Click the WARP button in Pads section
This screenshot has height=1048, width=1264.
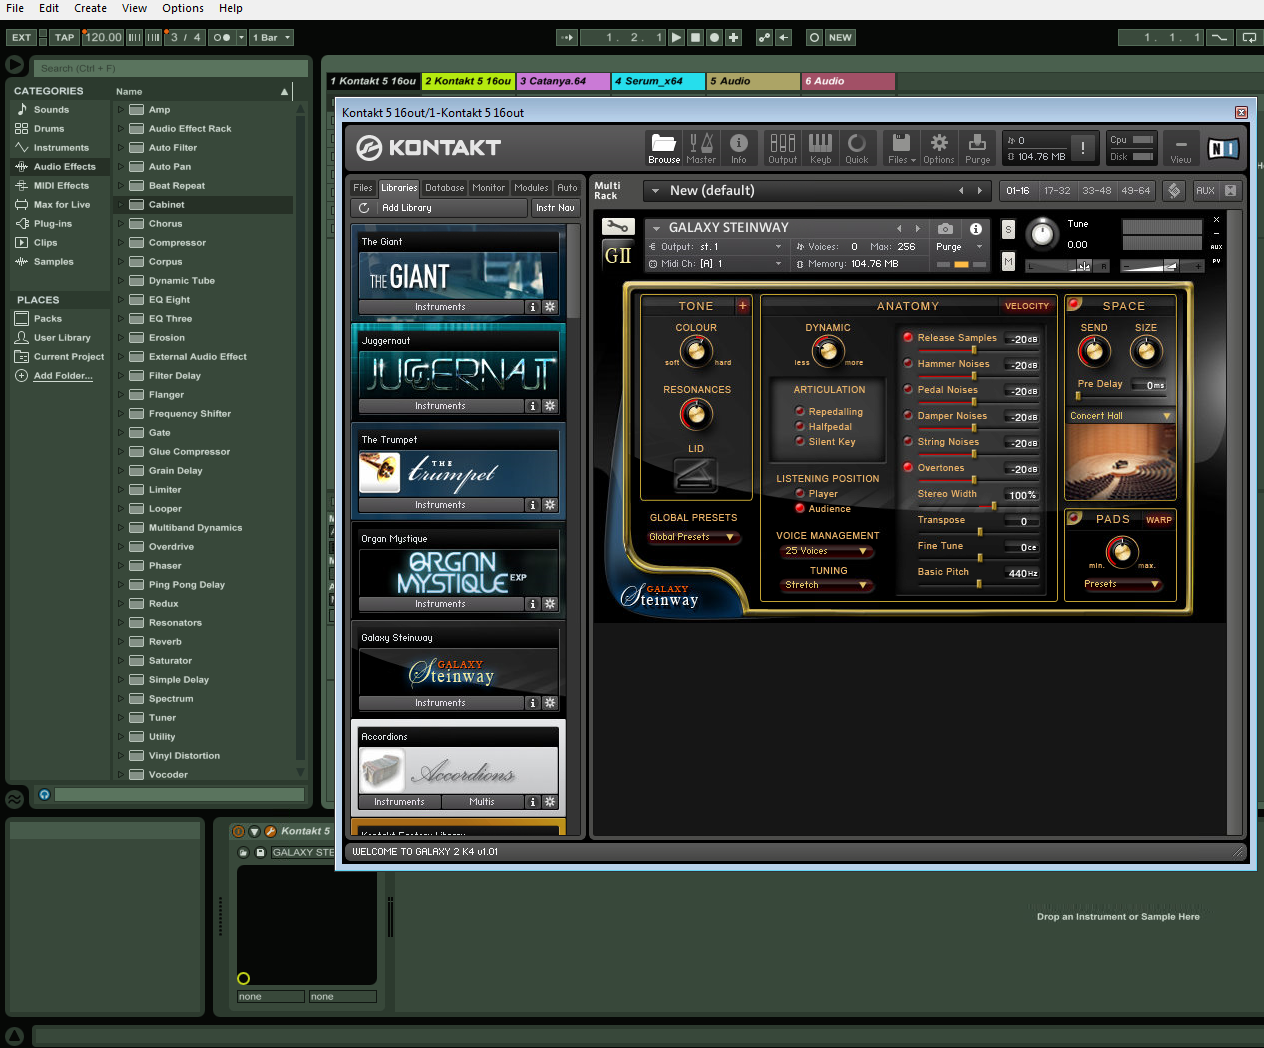(x=1159, y=520)
